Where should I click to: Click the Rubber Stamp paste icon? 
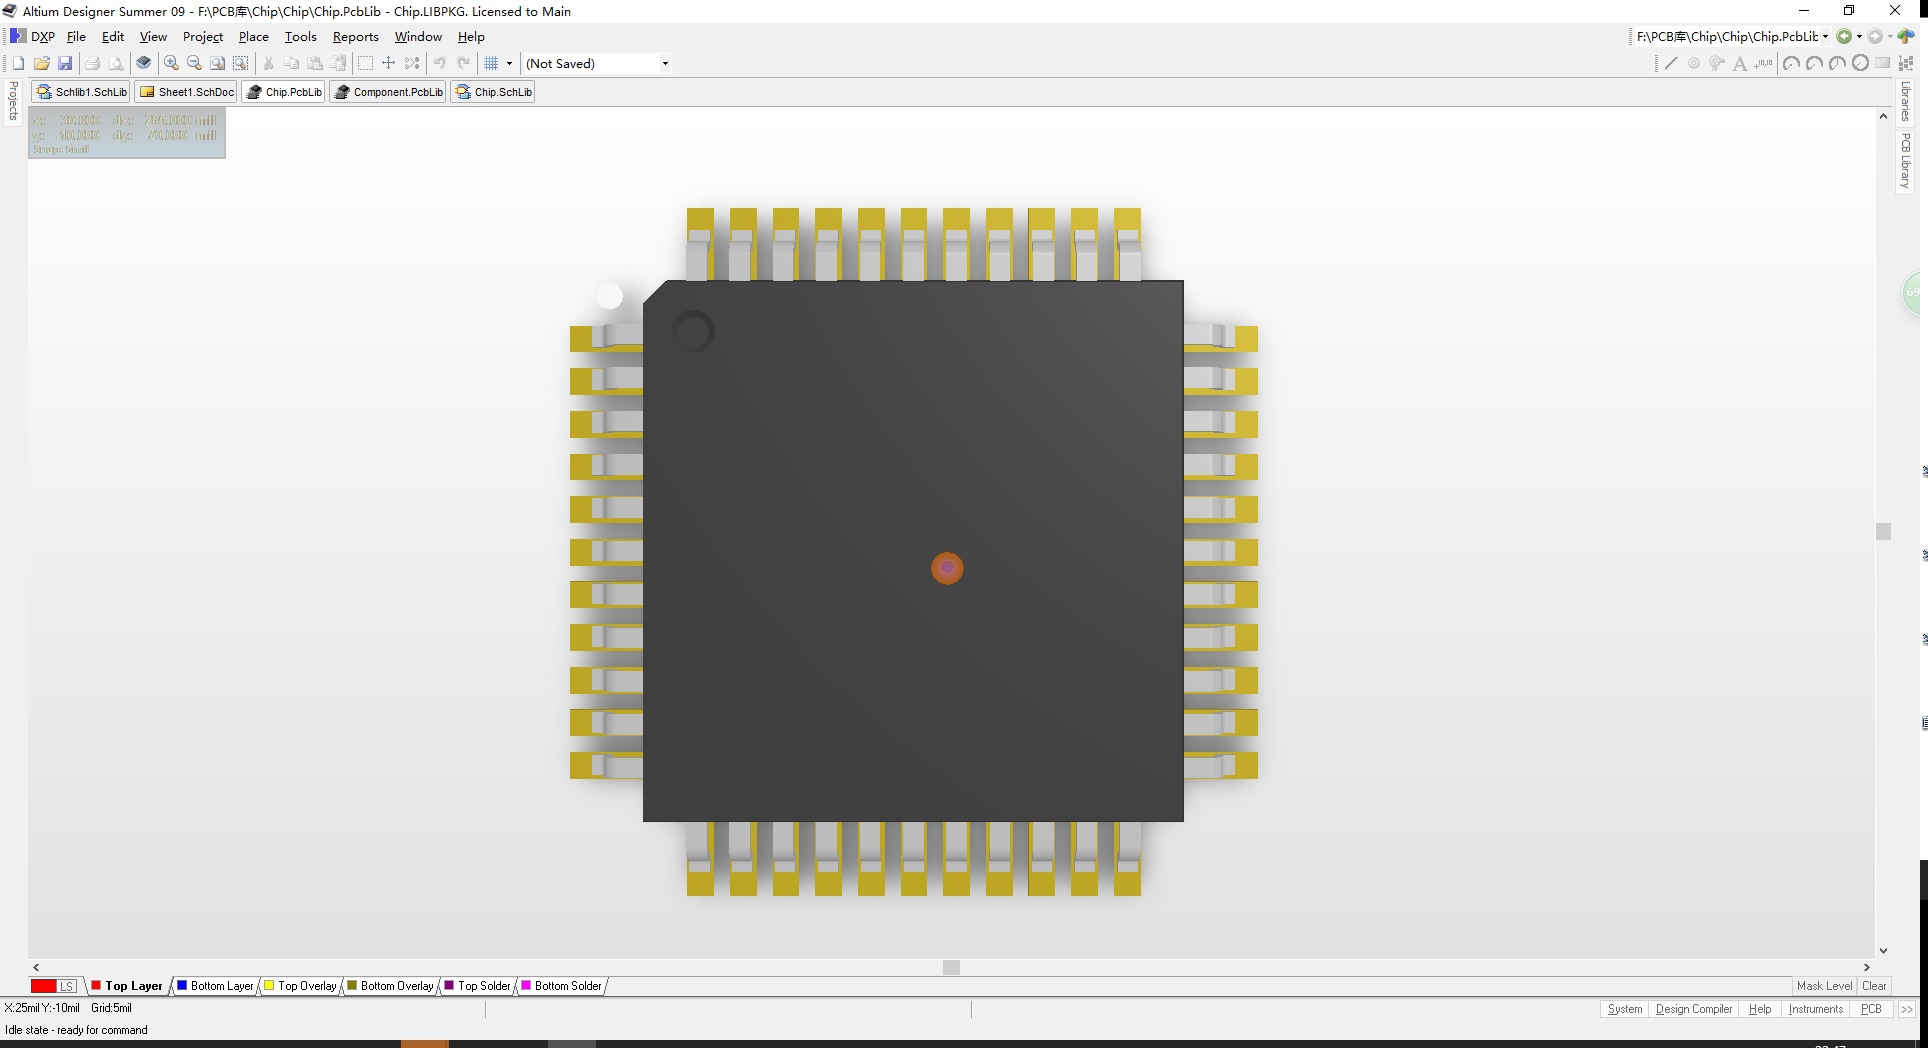pyautogui.click(x=338, y=63)
